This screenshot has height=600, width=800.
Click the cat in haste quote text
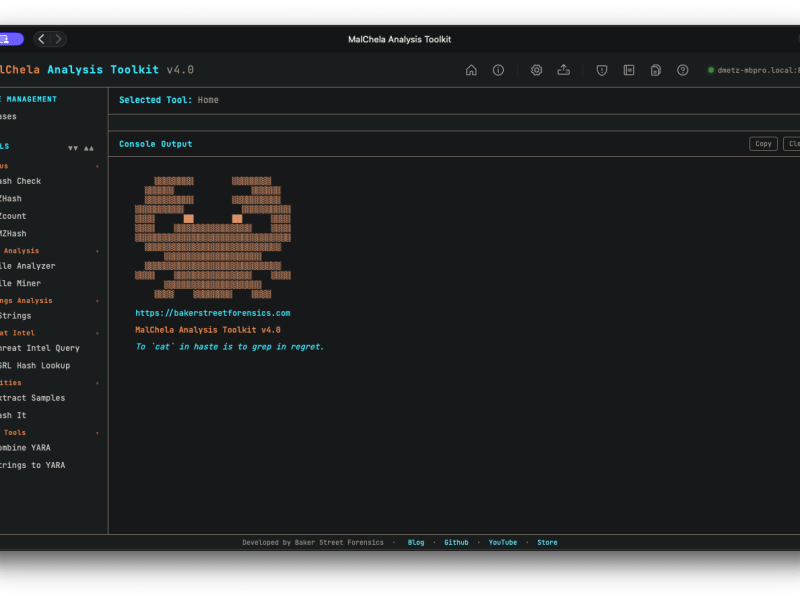(x=229, y=346)
